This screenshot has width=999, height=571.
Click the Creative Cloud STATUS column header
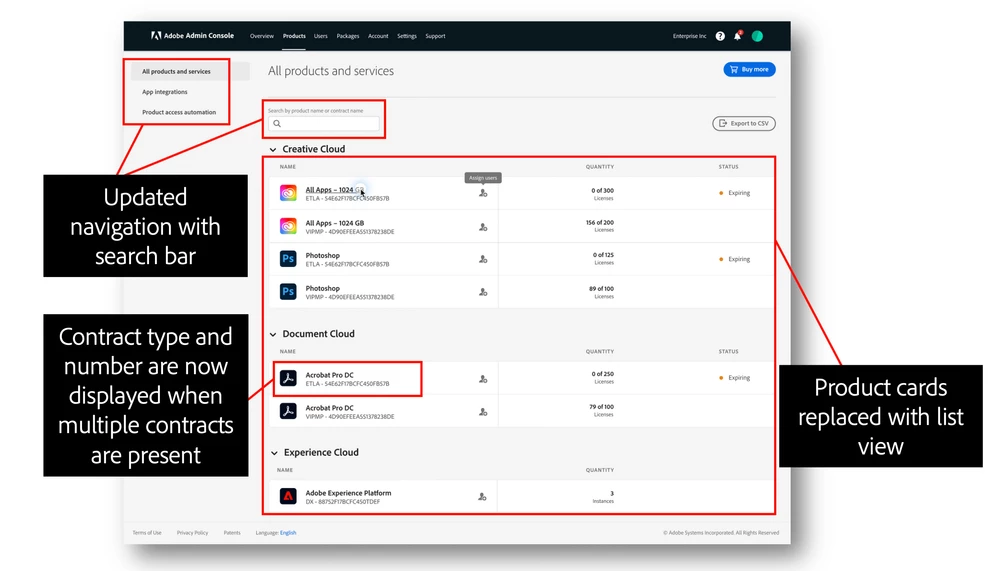pyautogui.click(x=729, y=167)
